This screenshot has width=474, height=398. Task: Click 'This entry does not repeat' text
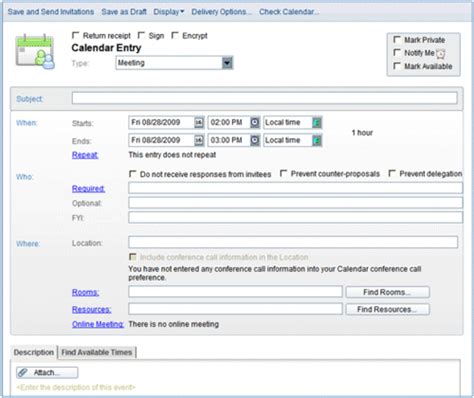coord(172,155)
